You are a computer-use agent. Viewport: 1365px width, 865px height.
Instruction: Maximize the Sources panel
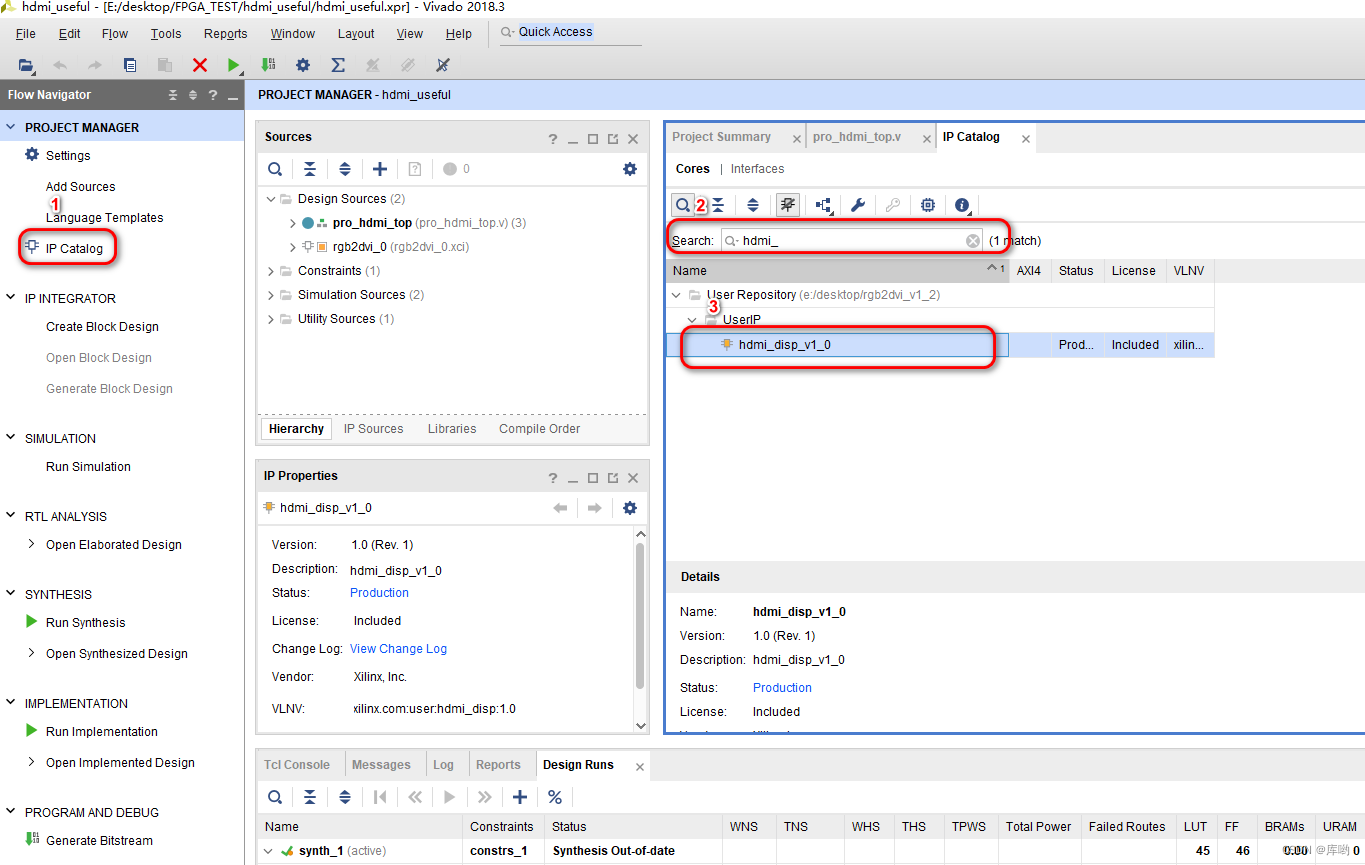point(593,139)
